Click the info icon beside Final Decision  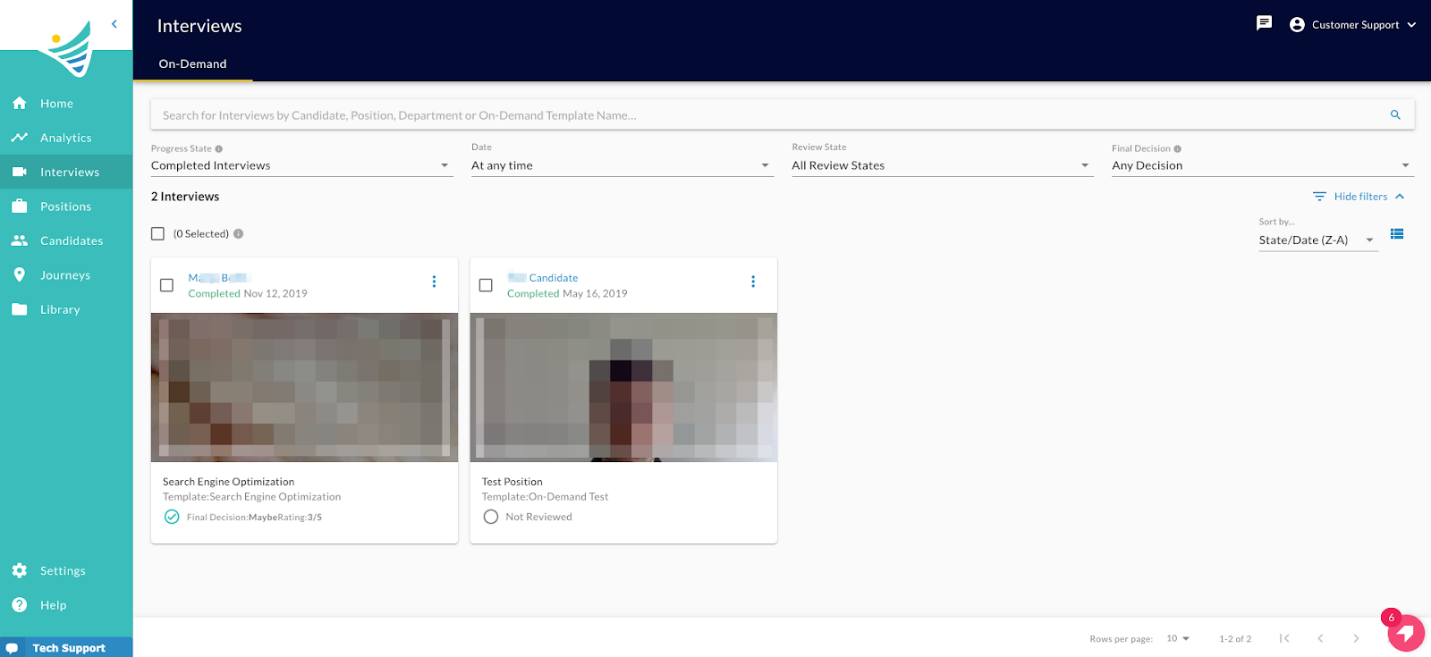[1177, 148]
